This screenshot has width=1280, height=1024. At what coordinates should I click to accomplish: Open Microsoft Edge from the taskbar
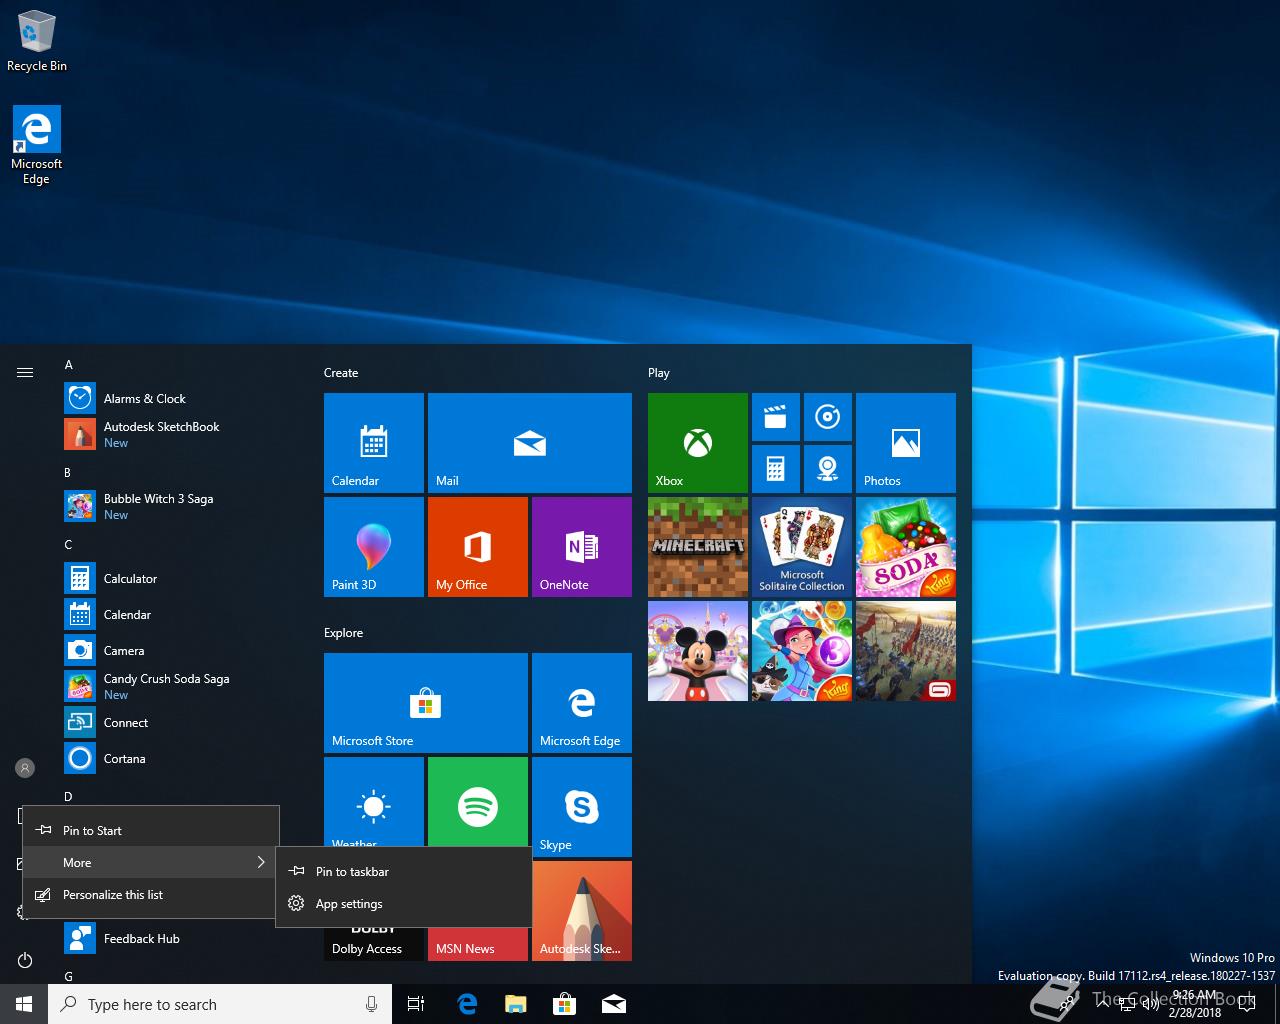pos(466,1004)
